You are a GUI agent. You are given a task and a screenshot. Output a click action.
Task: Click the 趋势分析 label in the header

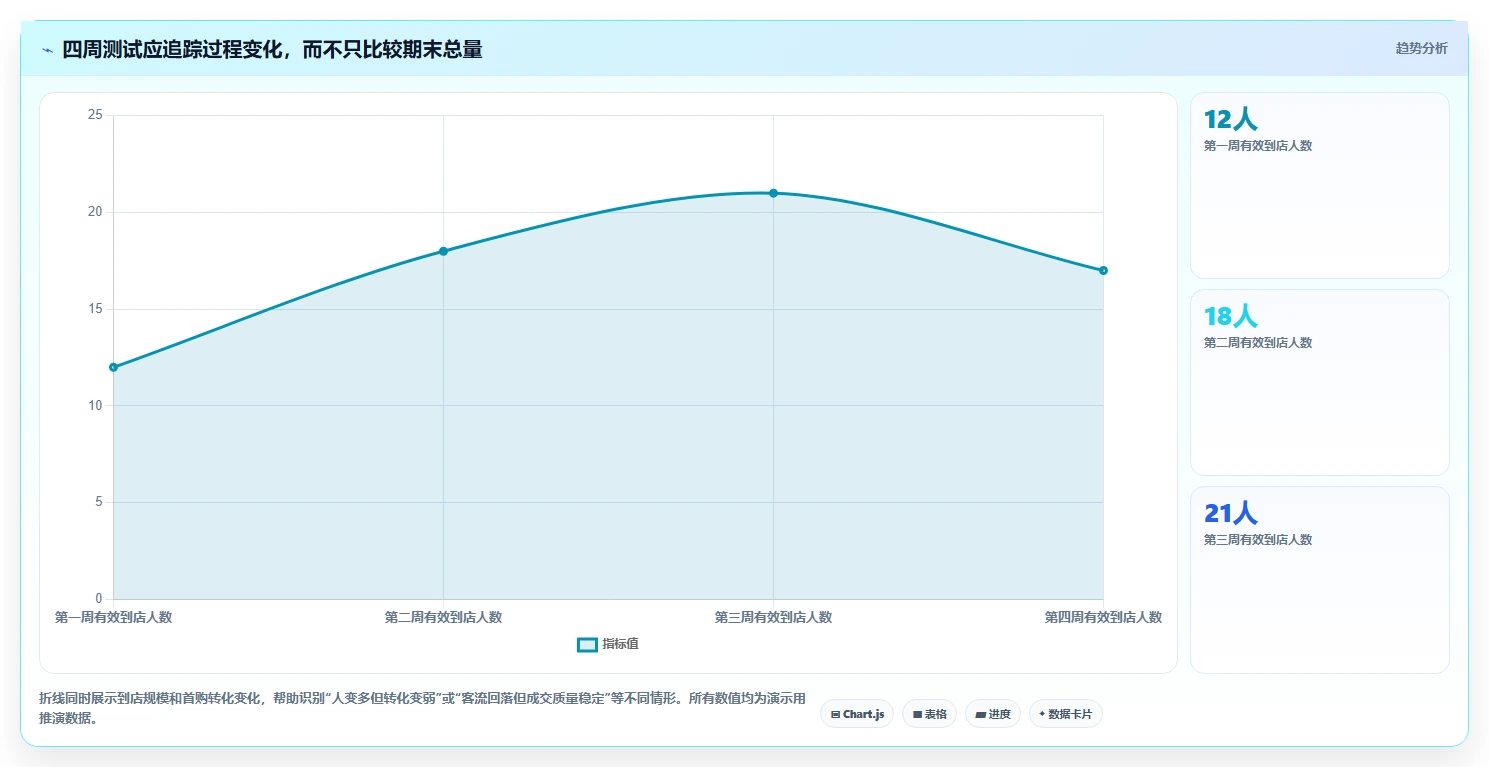(1421, 48)
